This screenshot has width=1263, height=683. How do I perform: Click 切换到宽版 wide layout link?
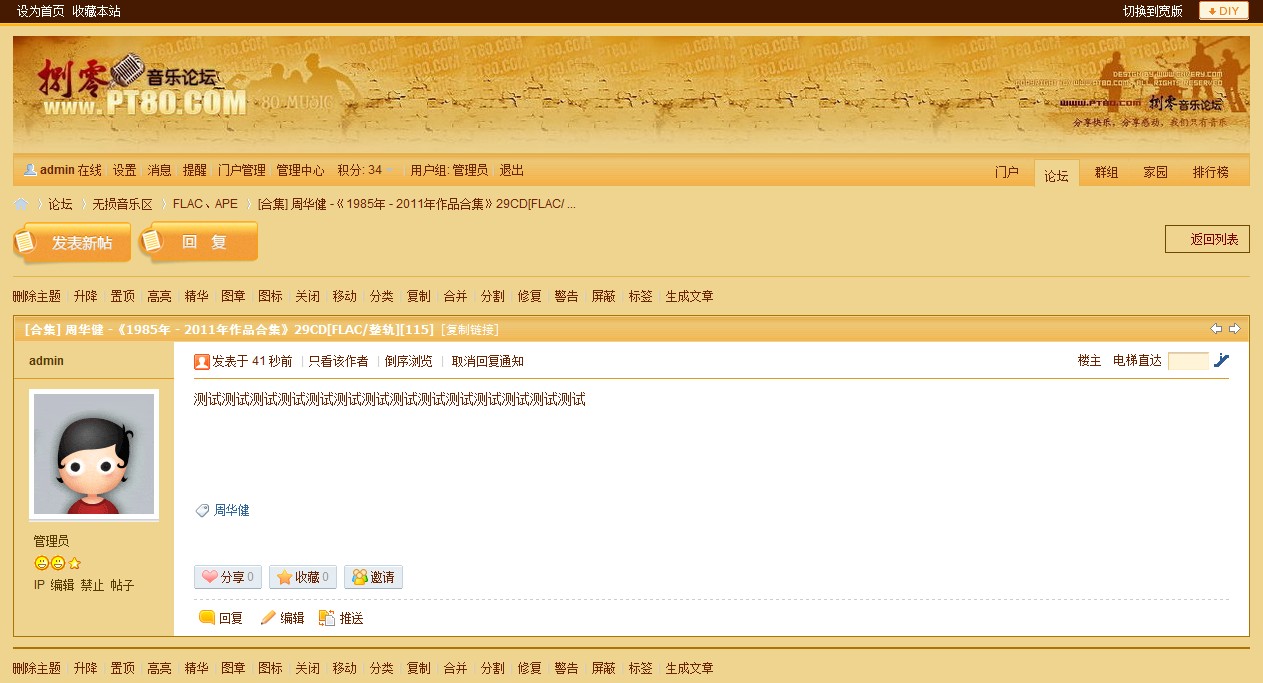tap(1152, 11)
